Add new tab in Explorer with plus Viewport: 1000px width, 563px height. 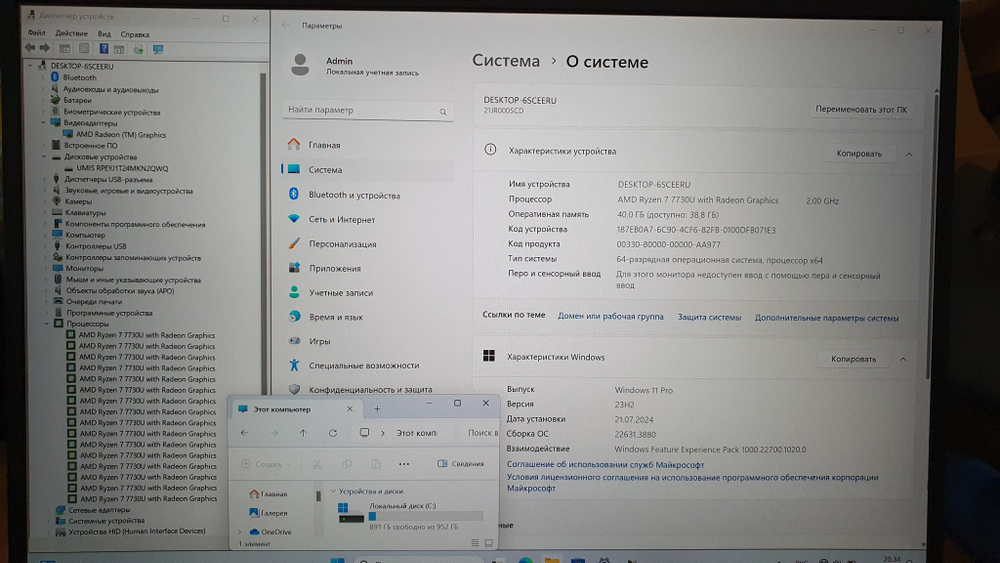pos(377,409)
